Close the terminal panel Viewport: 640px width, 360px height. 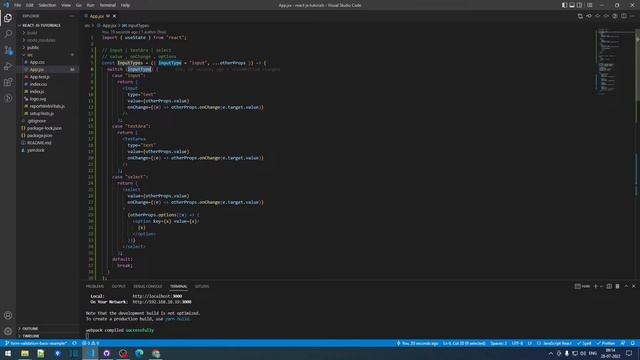pyautogui.click(x=633, y=286)
